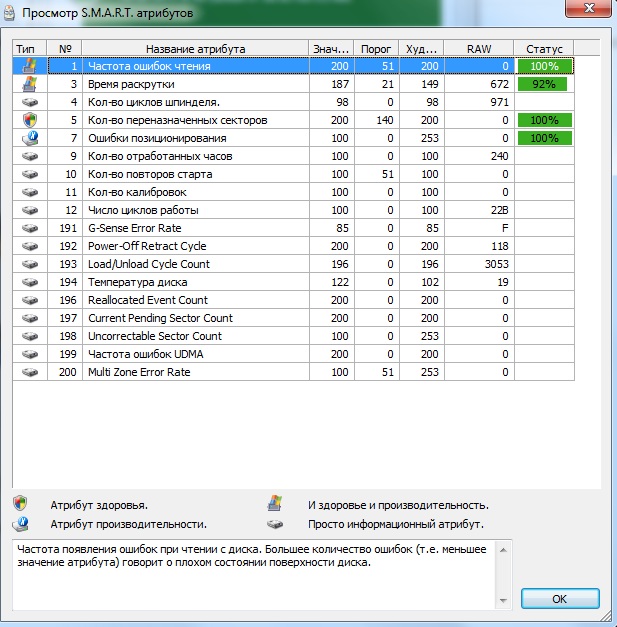Click disk icon in Кол-во отработанных часов row

point(30,156)
